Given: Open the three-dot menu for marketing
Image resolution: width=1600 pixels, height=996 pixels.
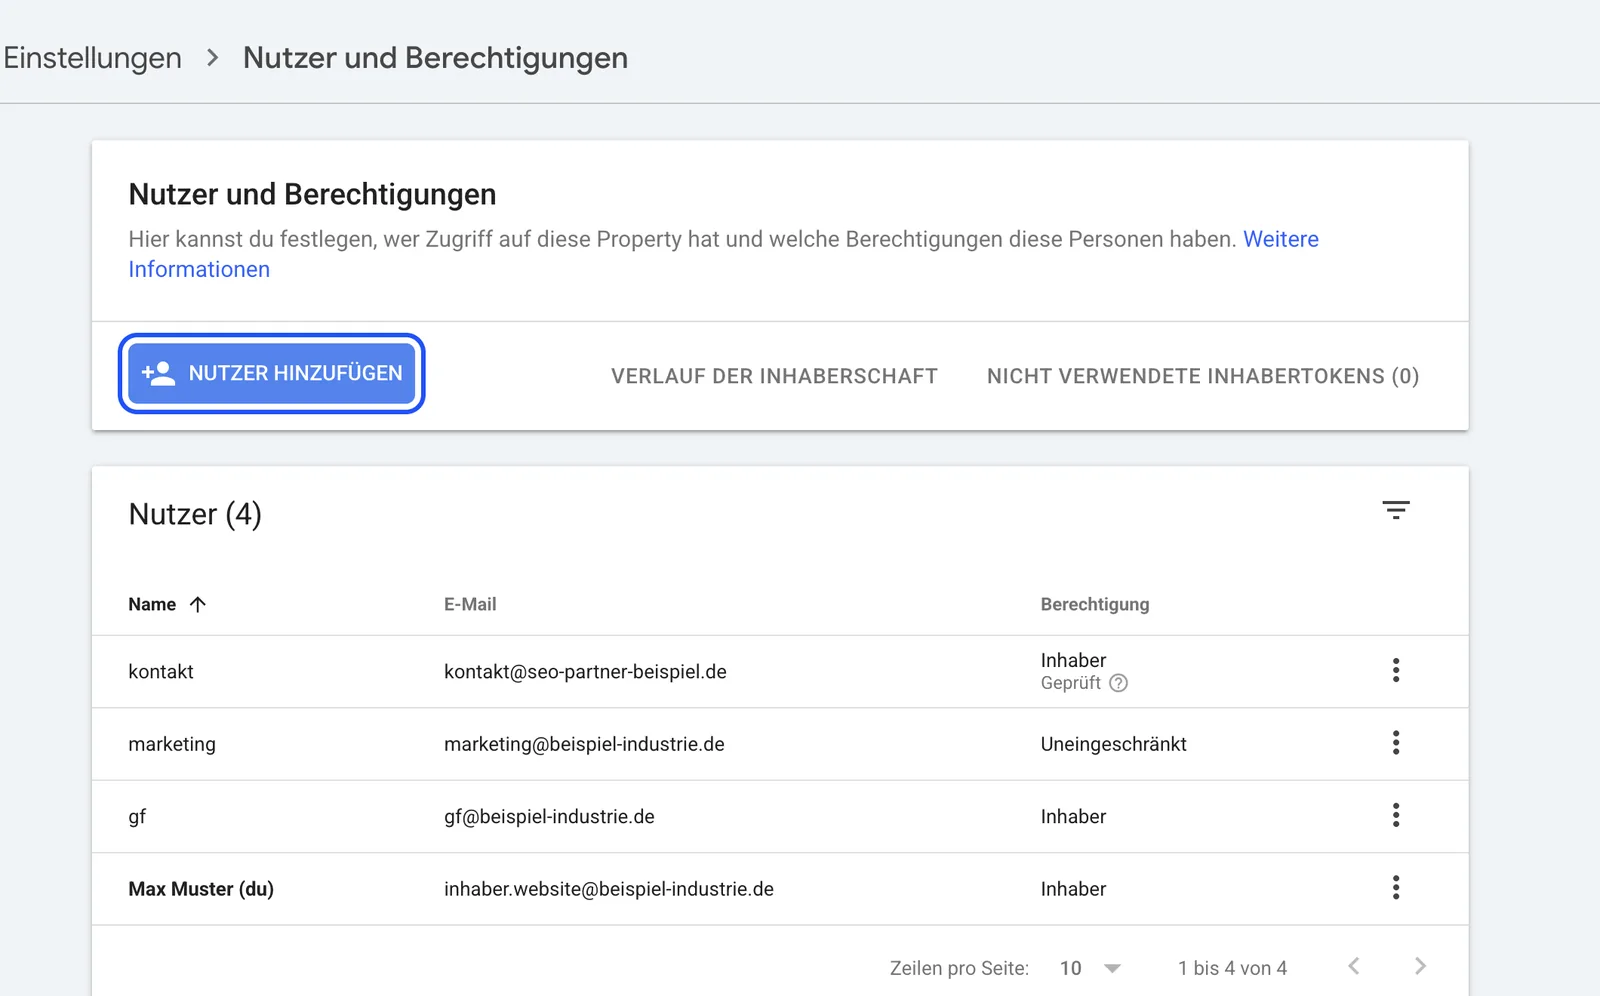Looking at the screenshot, I should click(x=1396, y=742).
